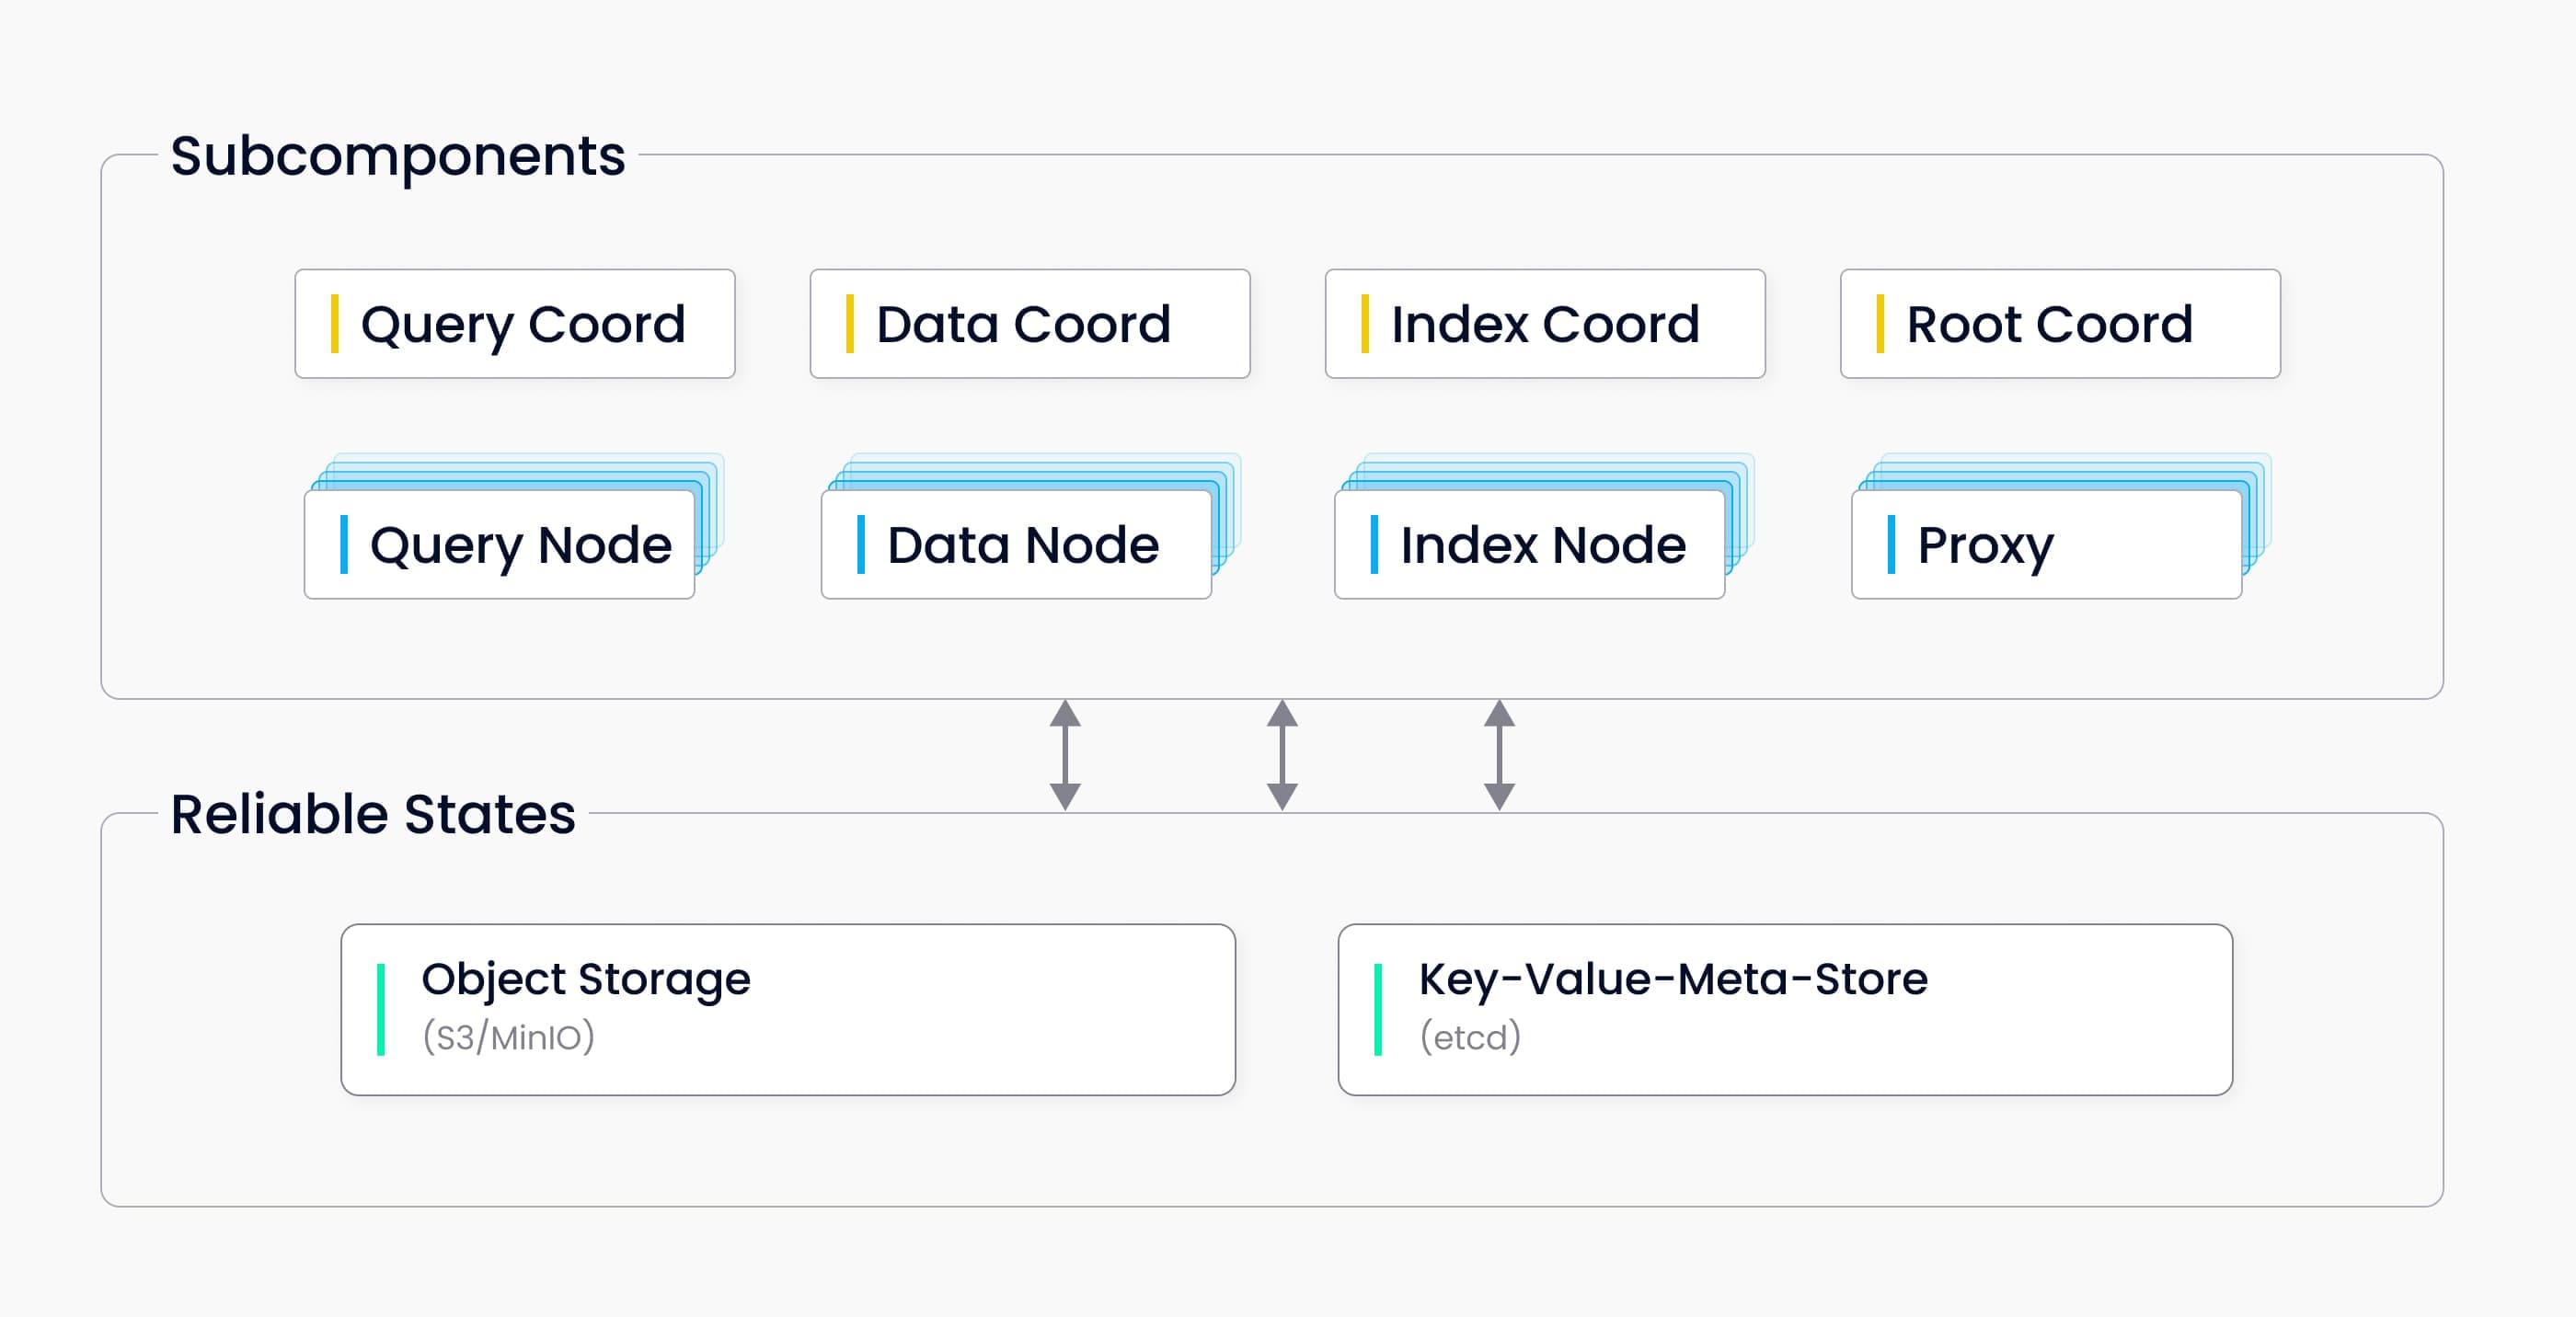
Task: Click the yellow bar beside Query Coord
Action: pyautogui.click(x=335, y=324)
